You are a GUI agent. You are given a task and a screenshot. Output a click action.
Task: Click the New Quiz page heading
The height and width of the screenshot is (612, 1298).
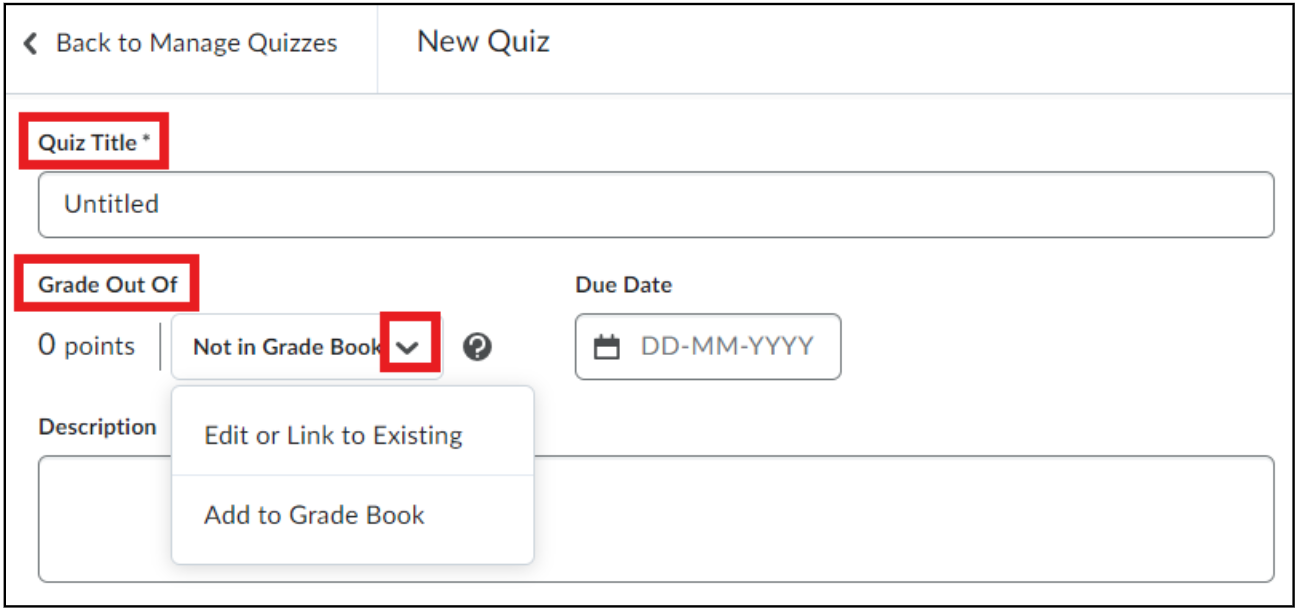(483, 42)
